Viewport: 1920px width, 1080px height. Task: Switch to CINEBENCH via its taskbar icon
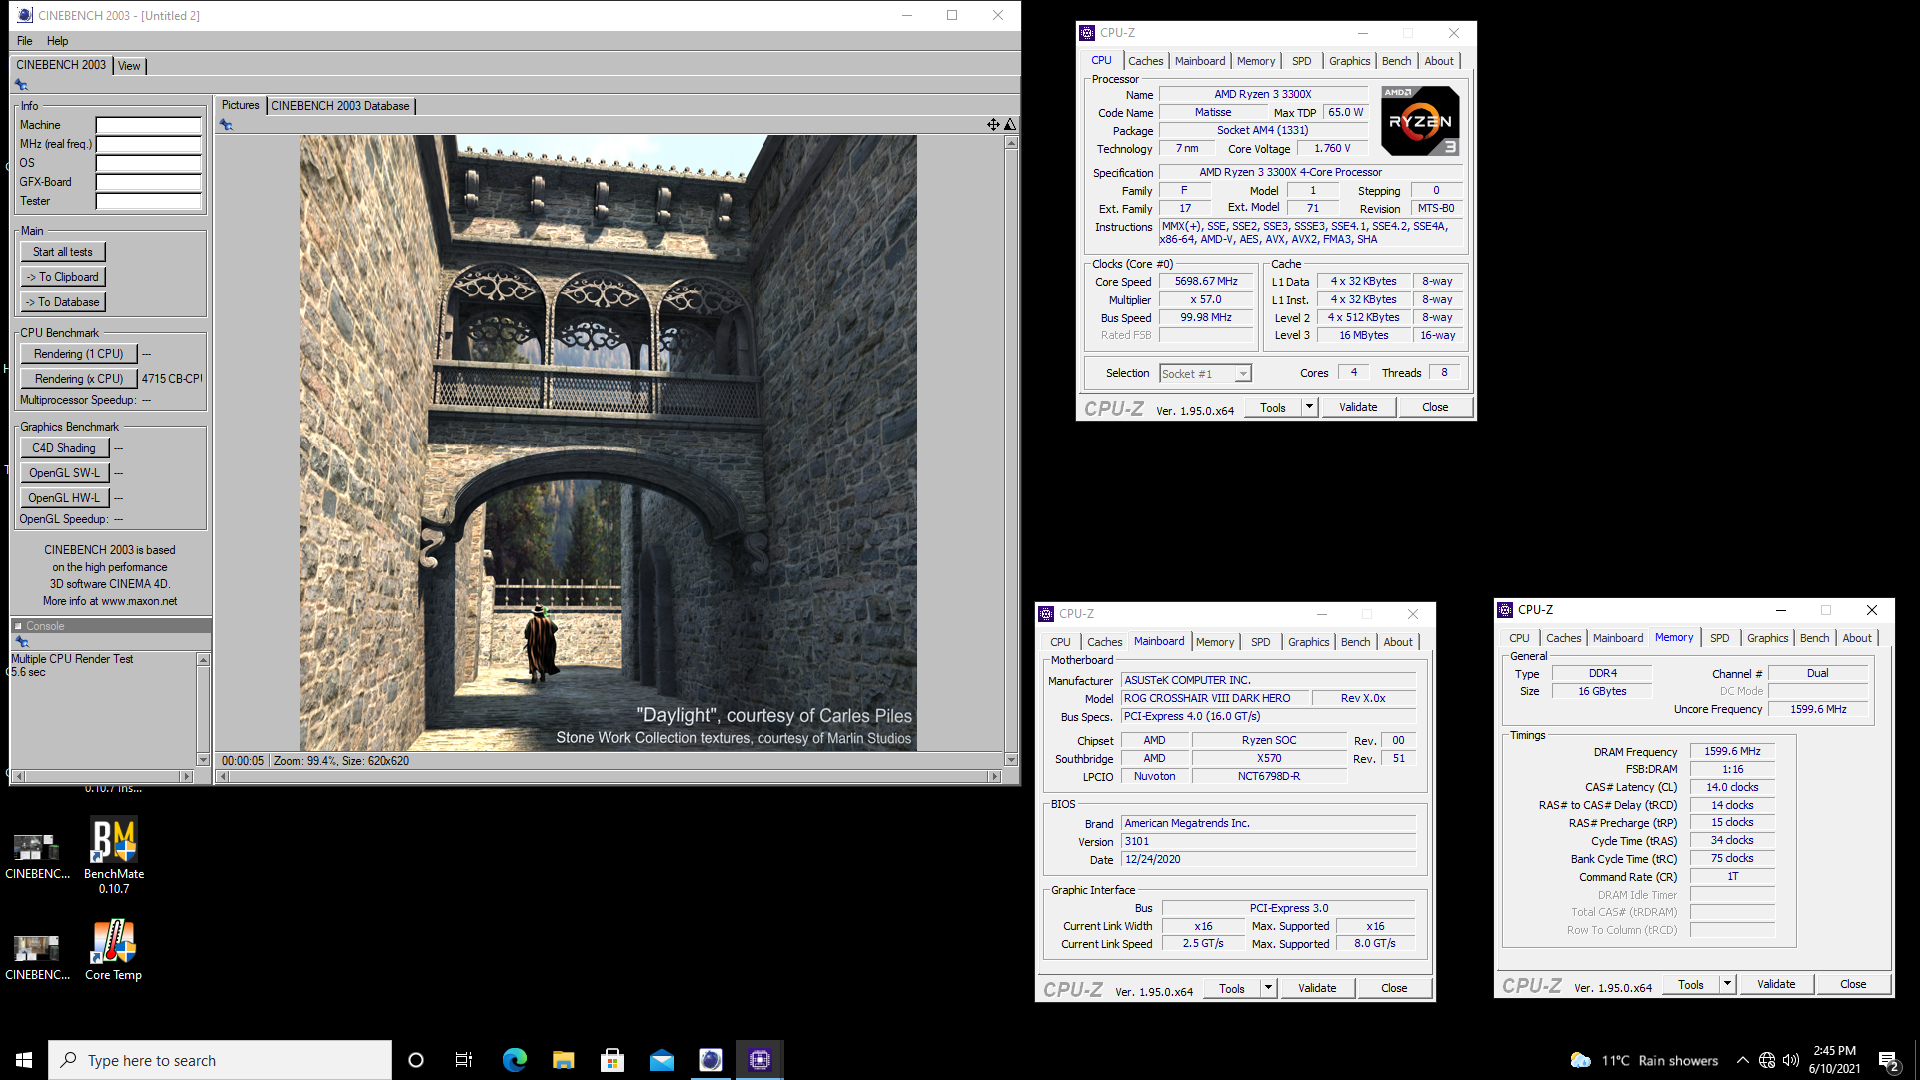[710, 1060]
